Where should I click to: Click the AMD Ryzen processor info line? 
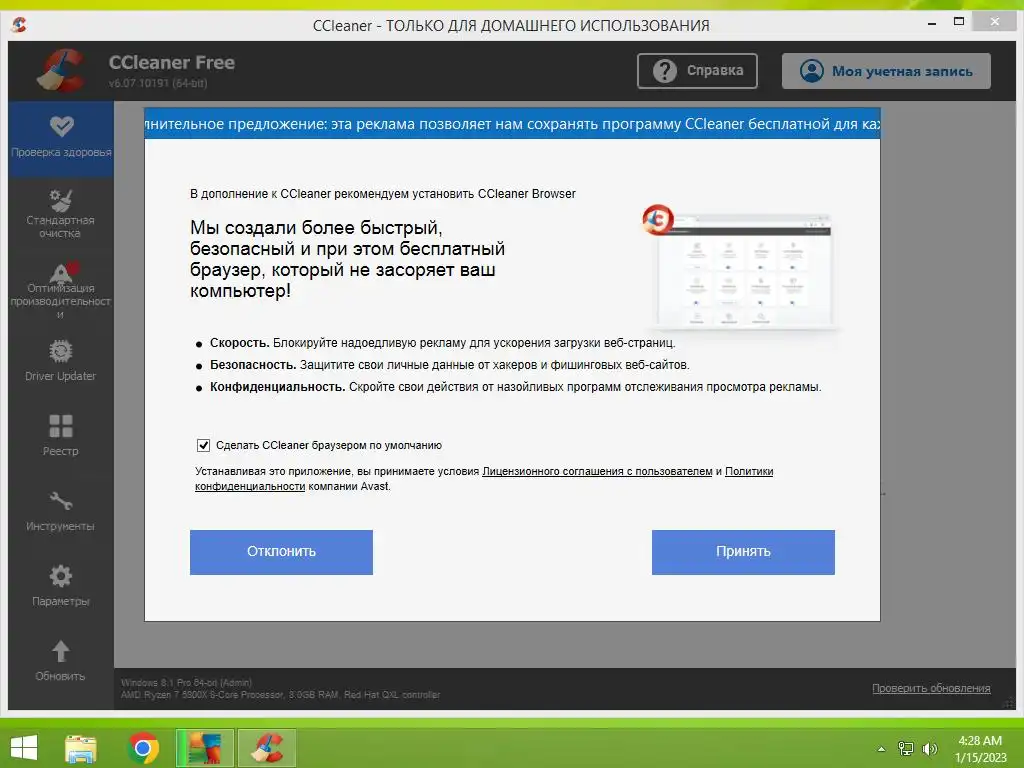(280, 695)
